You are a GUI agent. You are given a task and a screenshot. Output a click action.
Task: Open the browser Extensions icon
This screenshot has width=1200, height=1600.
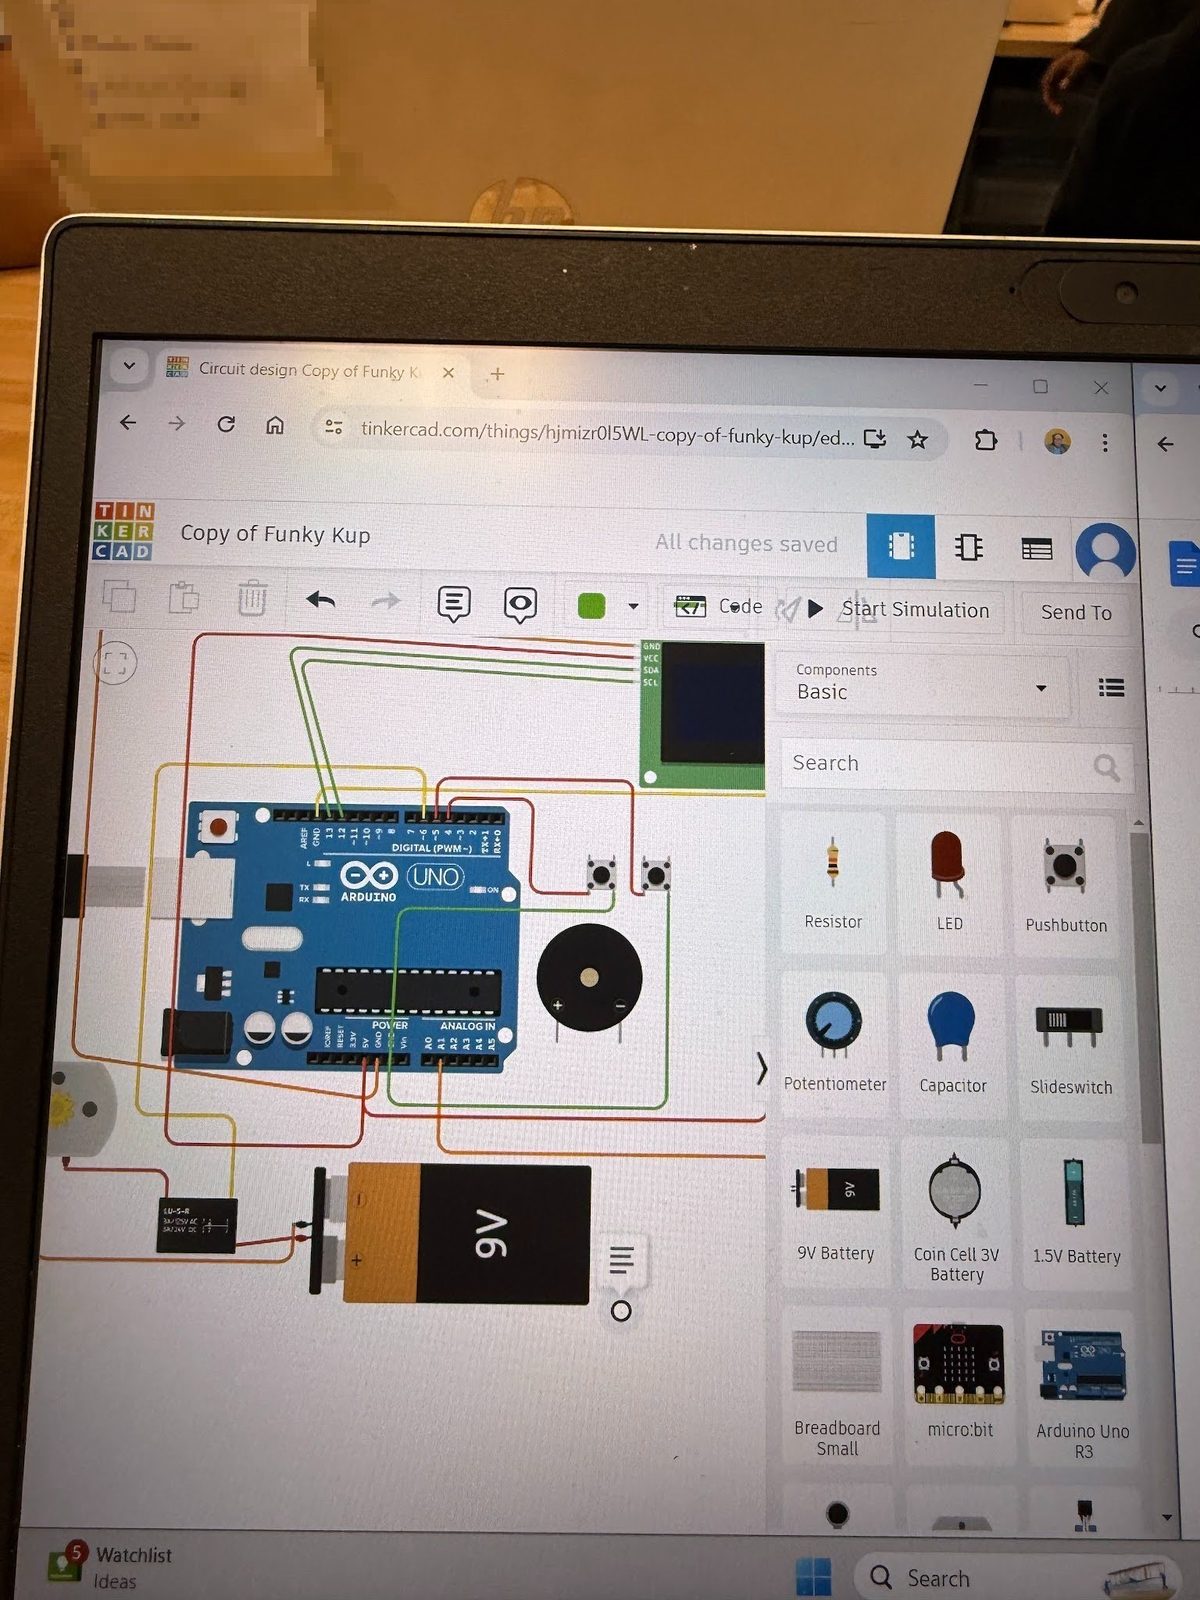985,440
